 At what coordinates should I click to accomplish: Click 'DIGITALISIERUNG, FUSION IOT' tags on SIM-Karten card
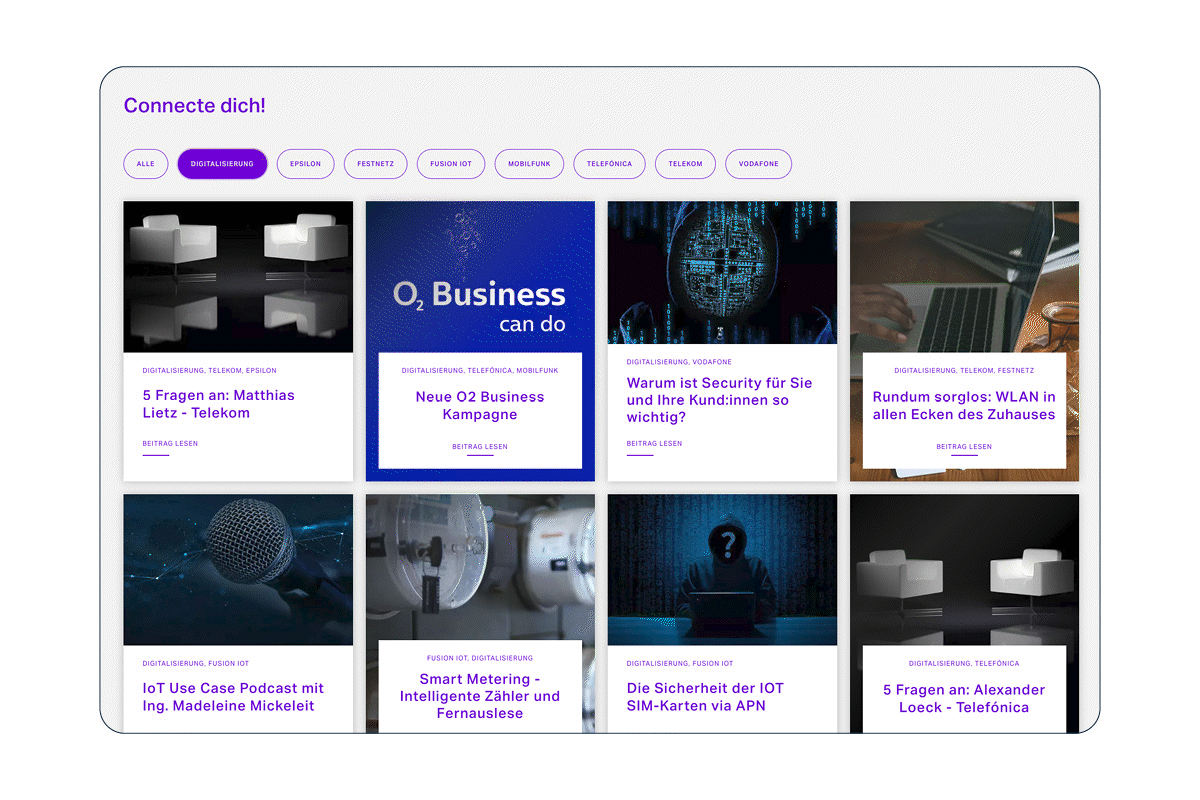coord(680,663)
